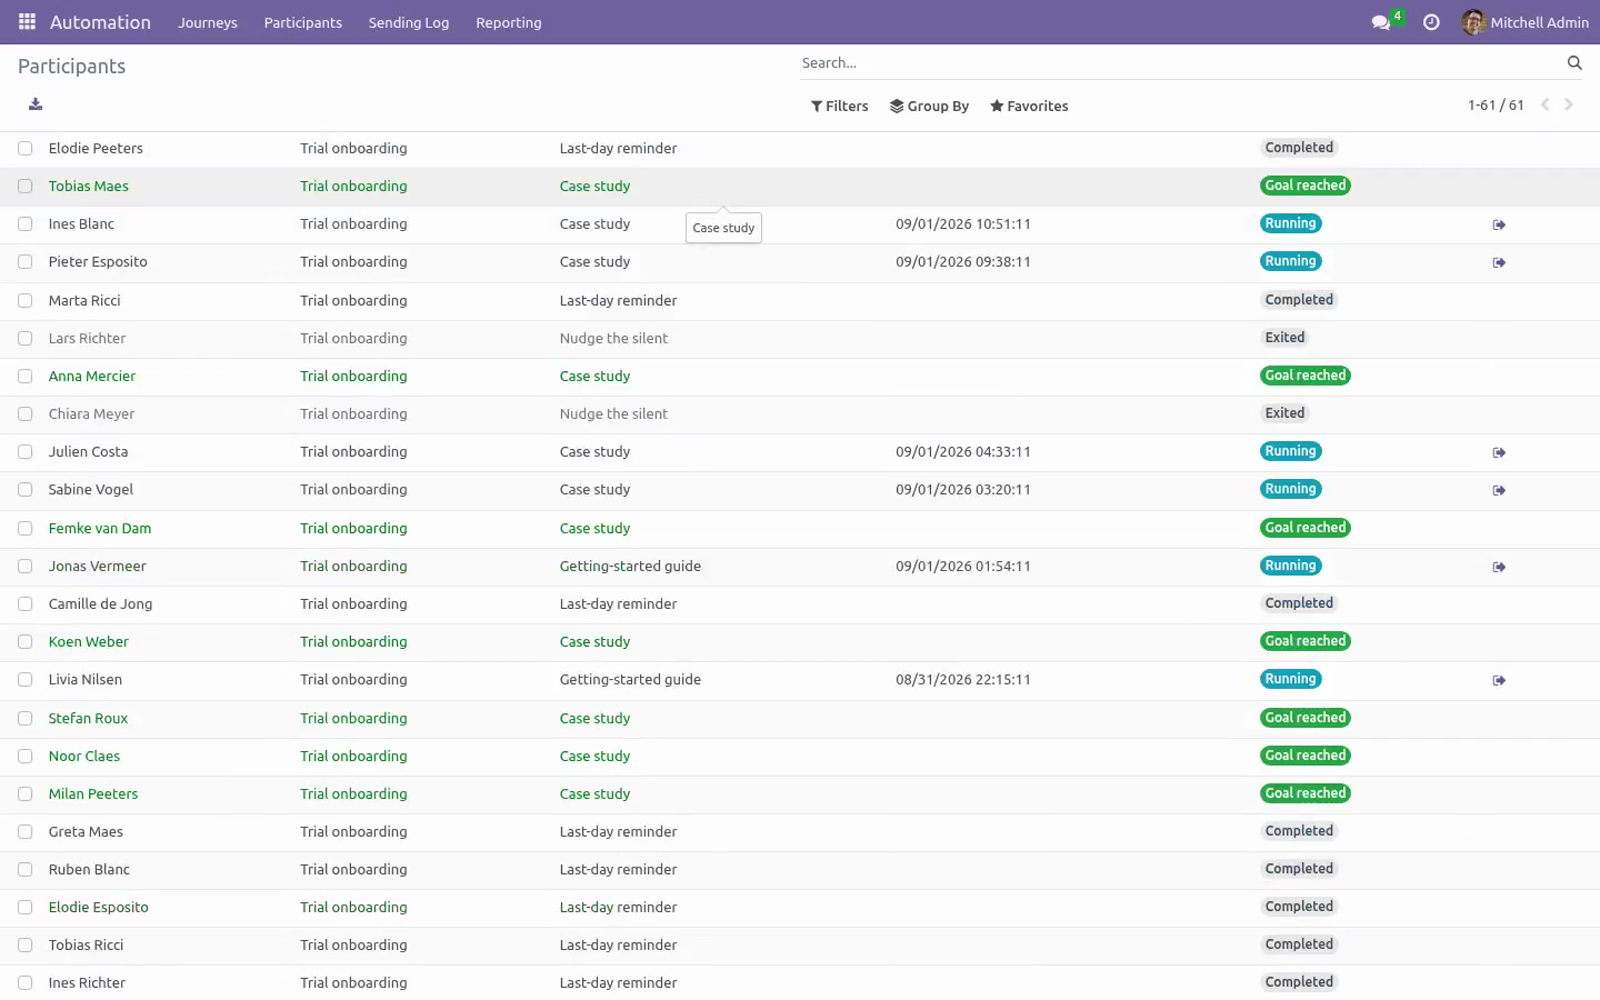
Task: Click Goal reached badge on Tobias Maes row
Action: tap(1305, 185)
